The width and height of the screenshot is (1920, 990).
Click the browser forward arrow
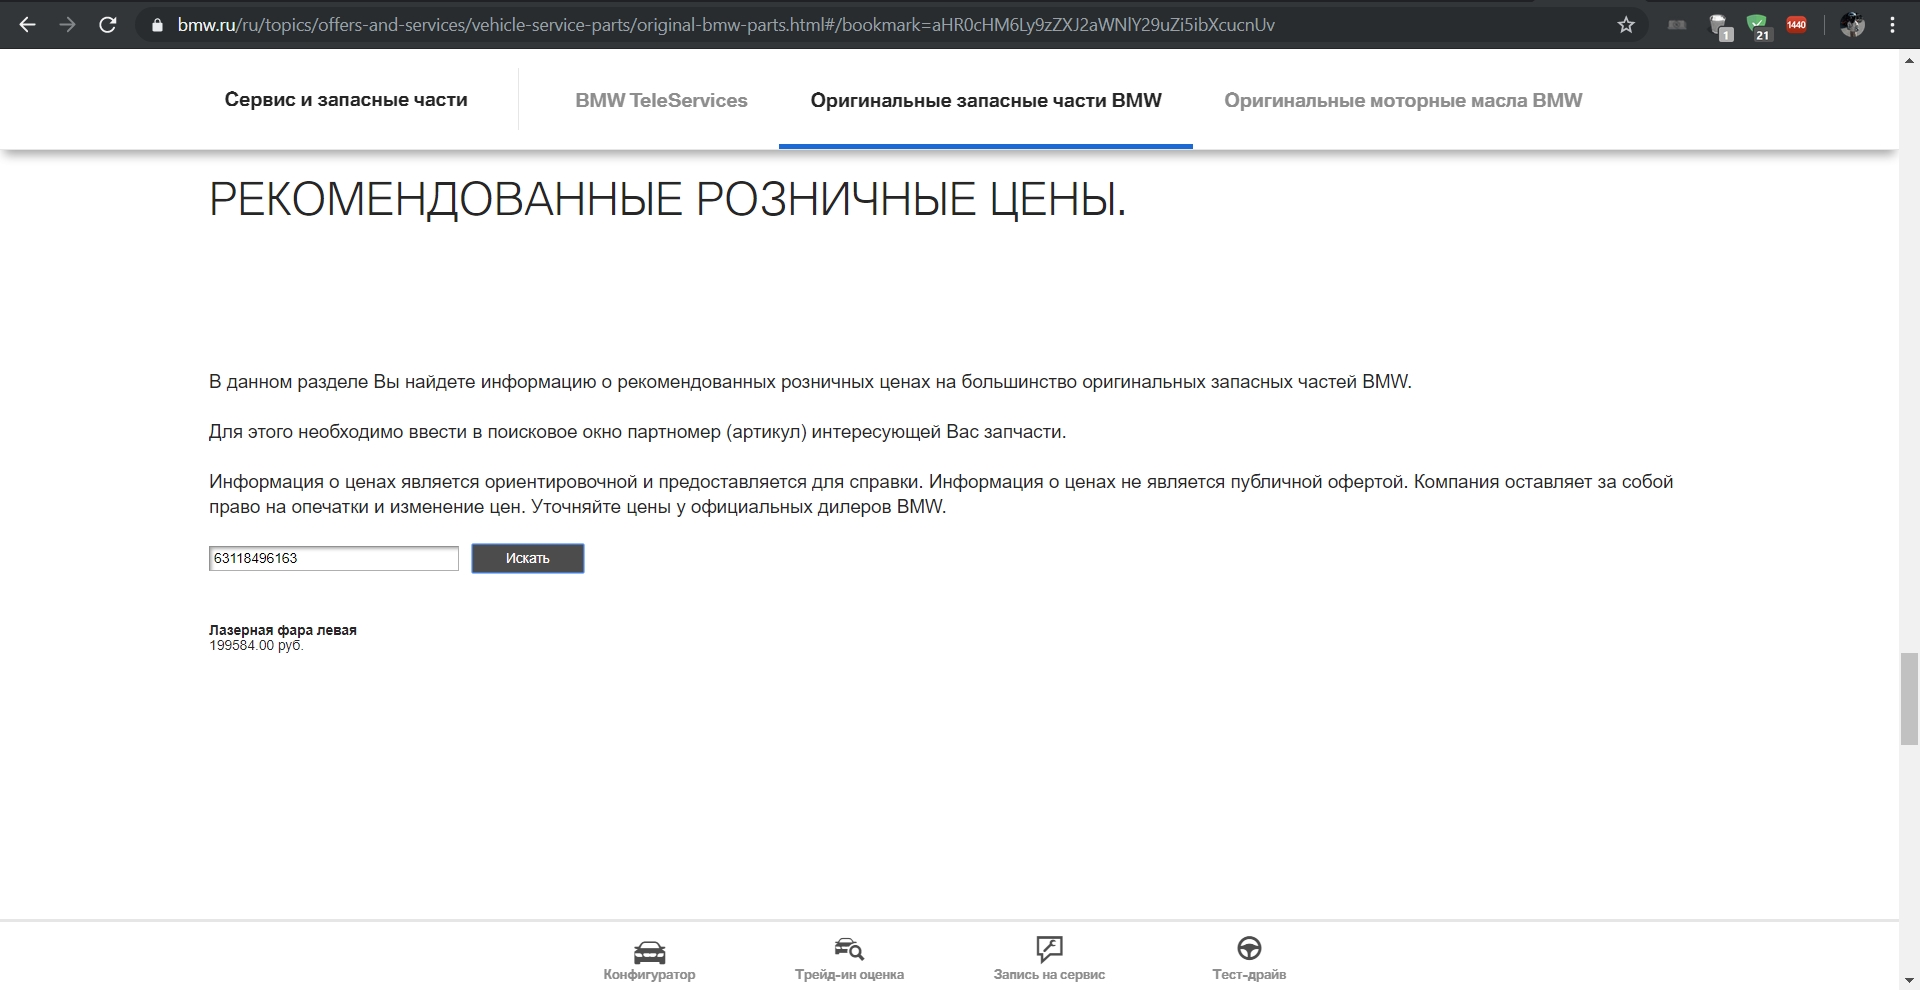point(68,25)
